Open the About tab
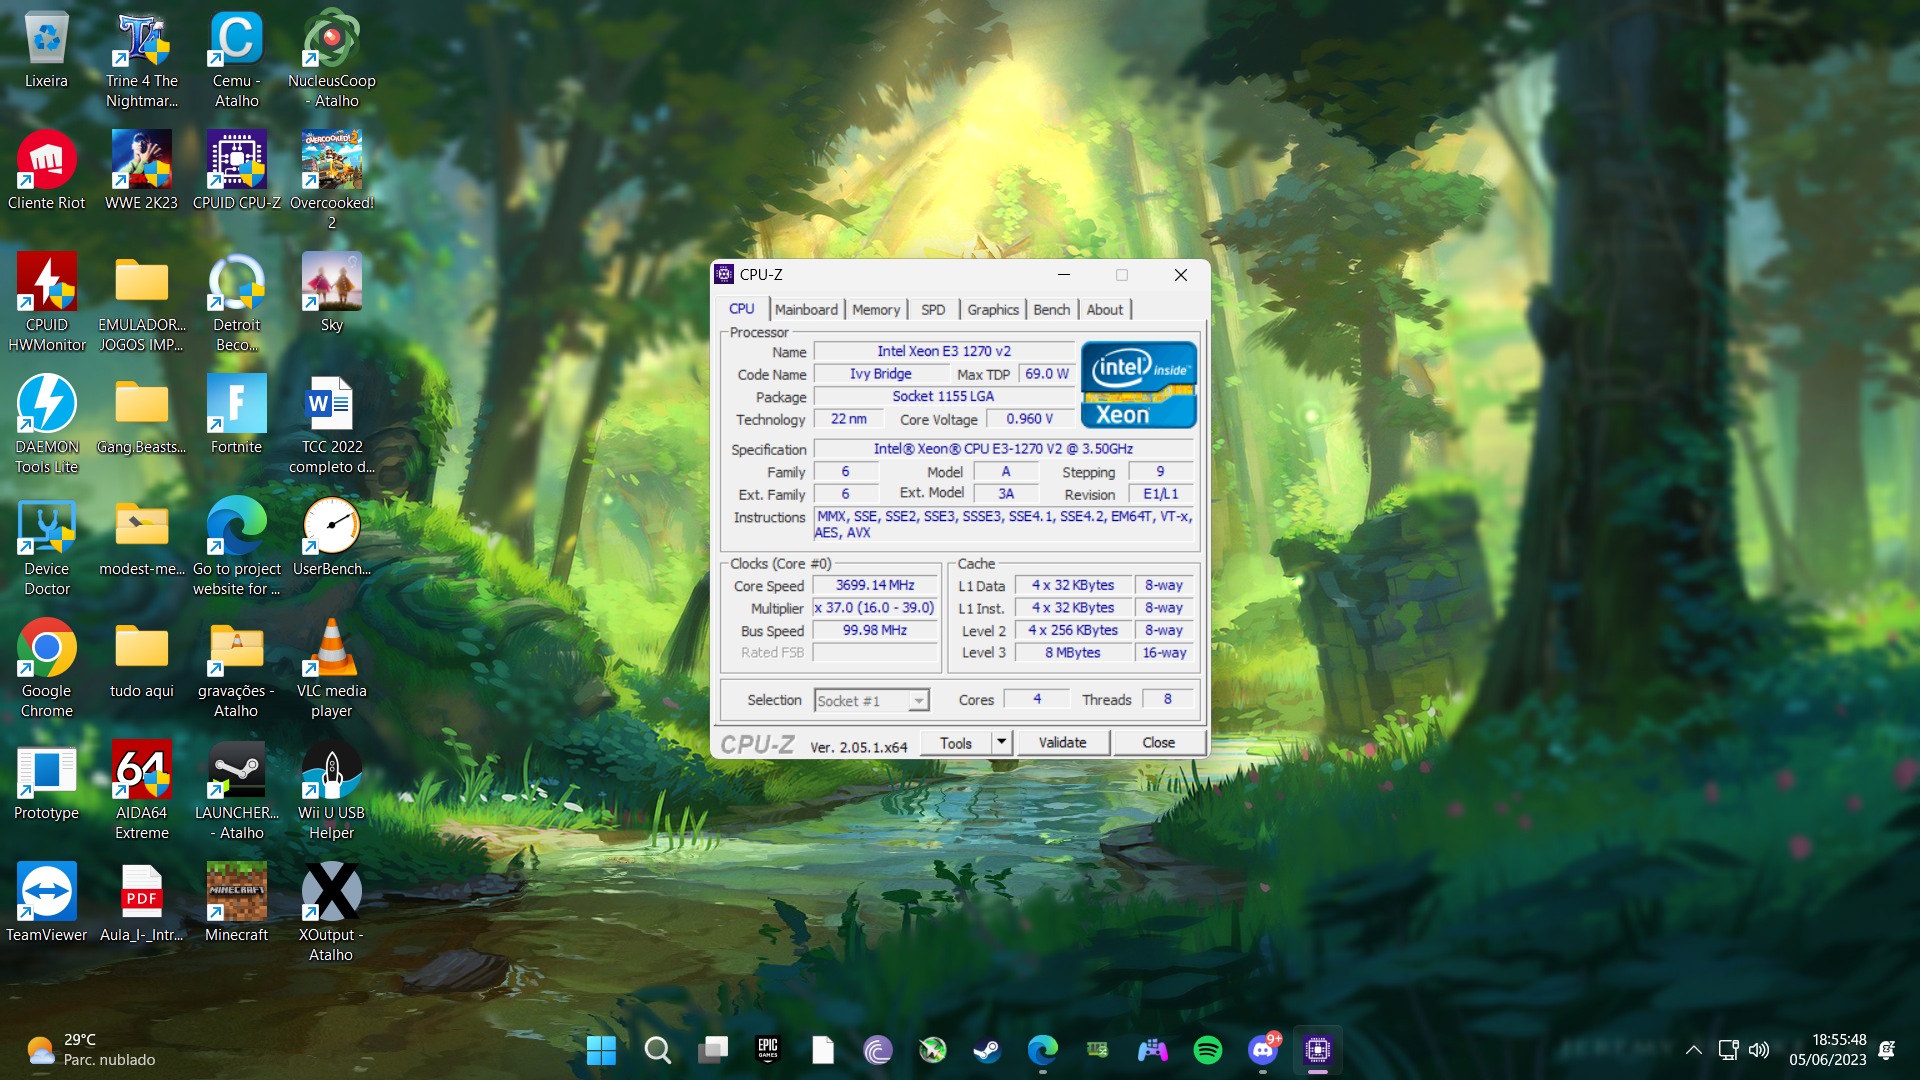 click(1105, 310)
